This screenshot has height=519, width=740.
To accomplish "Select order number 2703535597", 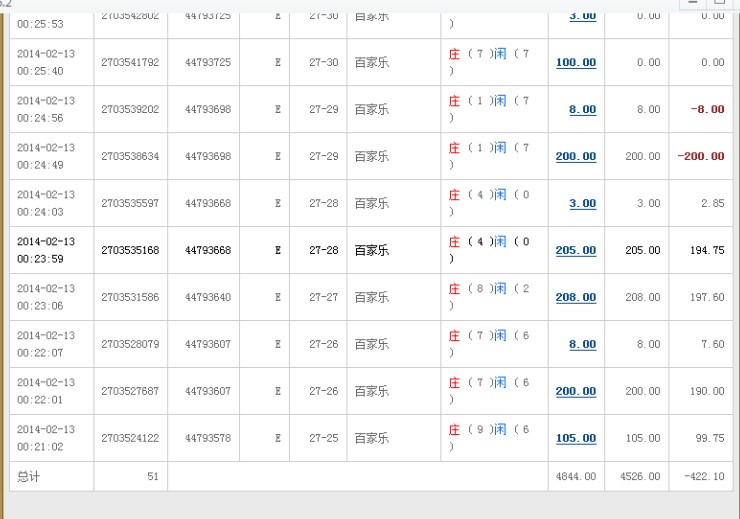I will click(130, 203).
